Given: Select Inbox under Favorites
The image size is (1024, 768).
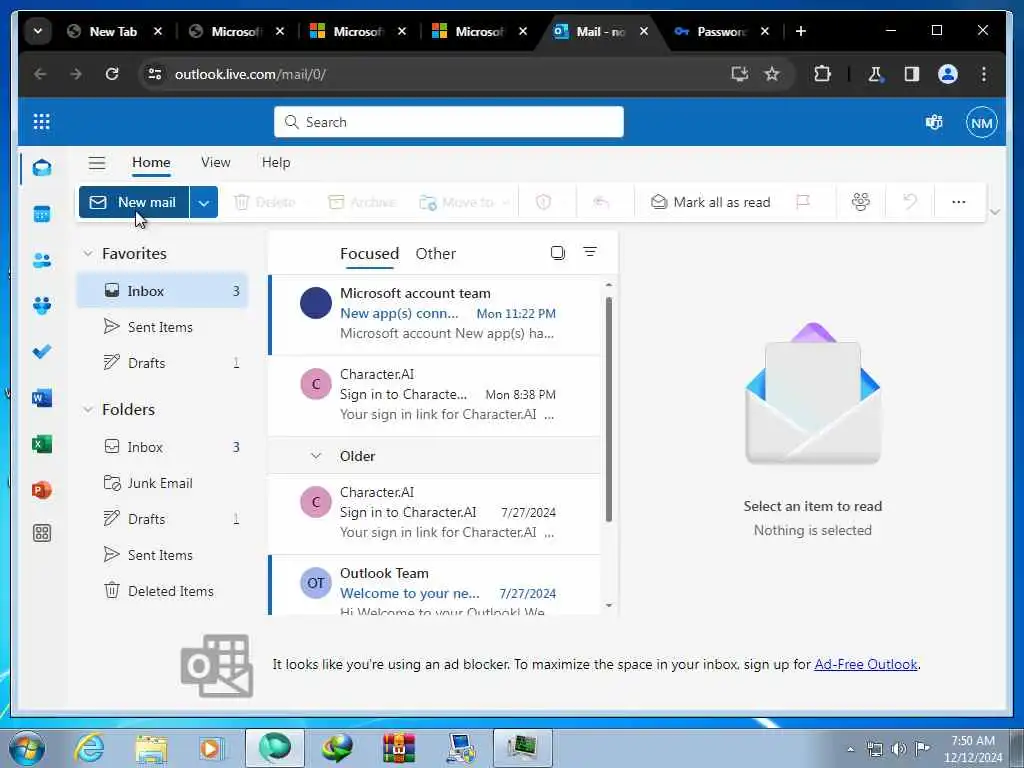Looking at the screenshot, I should pyautogui.click(x=163, y=291).
